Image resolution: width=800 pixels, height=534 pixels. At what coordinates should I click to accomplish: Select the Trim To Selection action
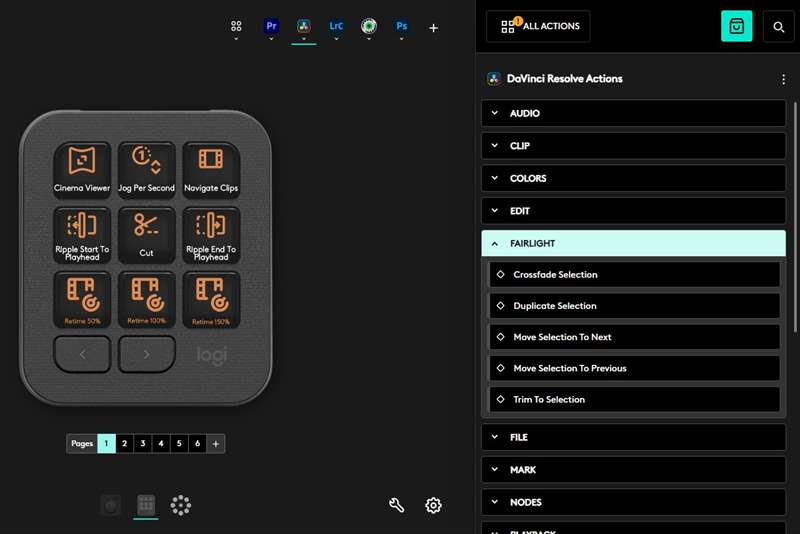634,399
